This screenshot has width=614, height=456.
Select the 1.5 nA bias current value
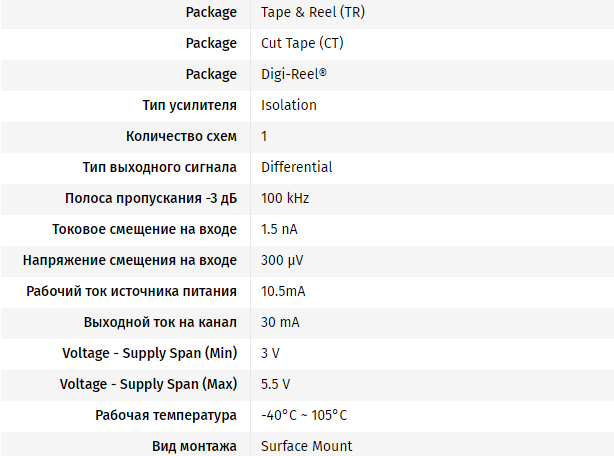click(279, 229)
